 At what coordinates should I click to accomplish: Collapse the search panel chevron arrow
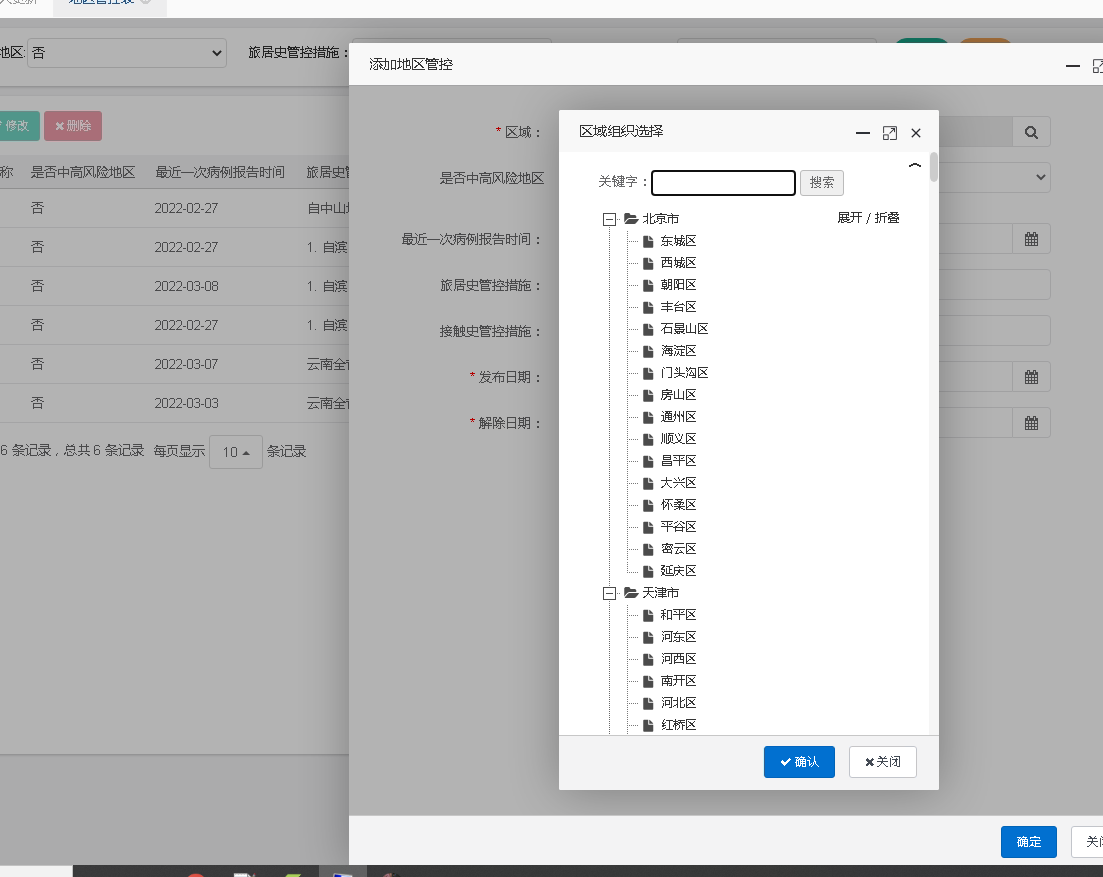click(x=914, y=165)
